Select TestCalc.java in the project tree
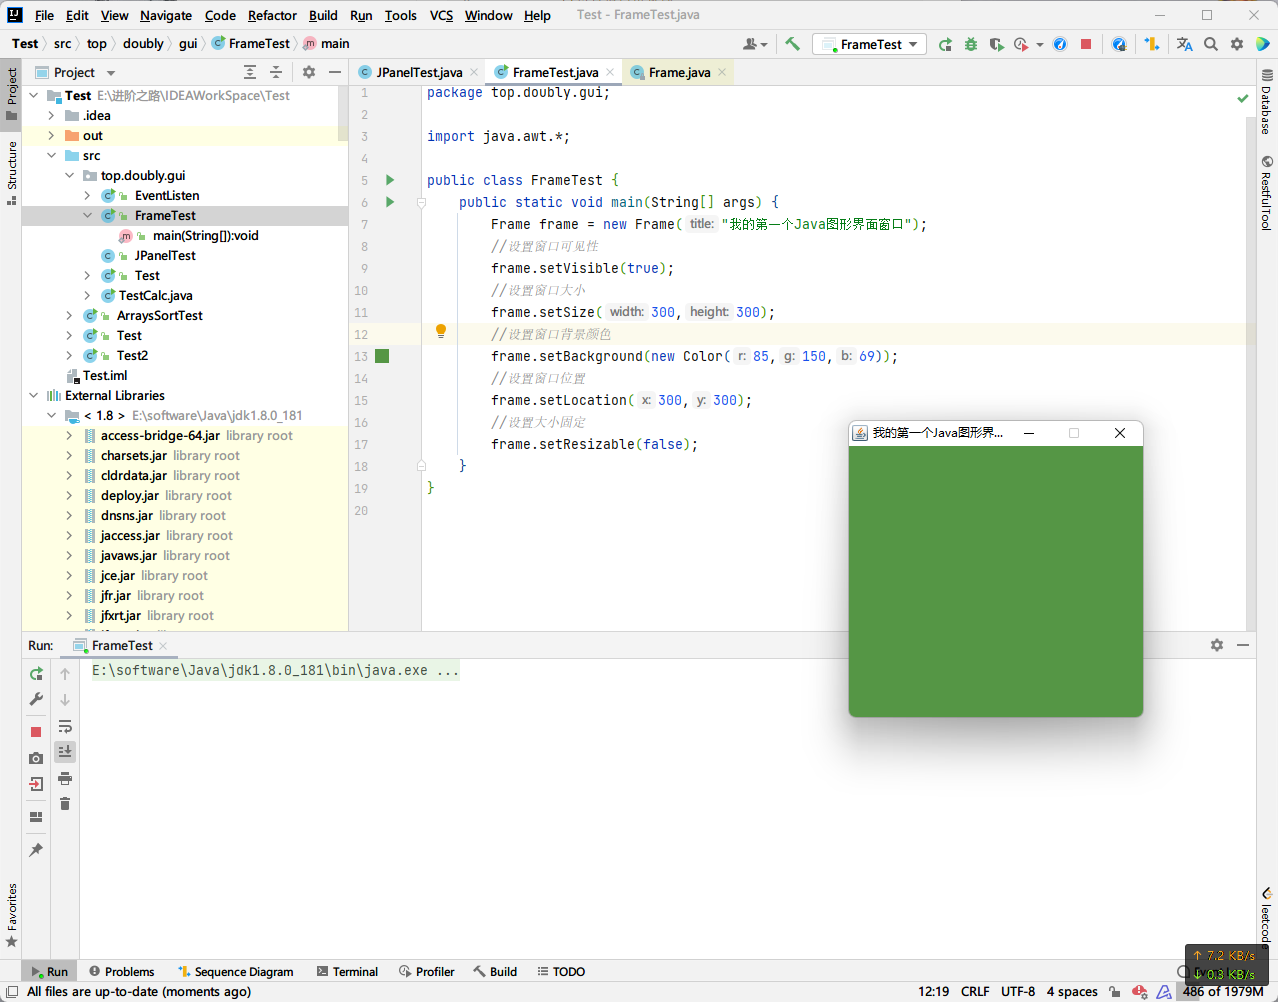Image resolution: width=1278 pixels, height=1002 pixels. click(155, 296)
